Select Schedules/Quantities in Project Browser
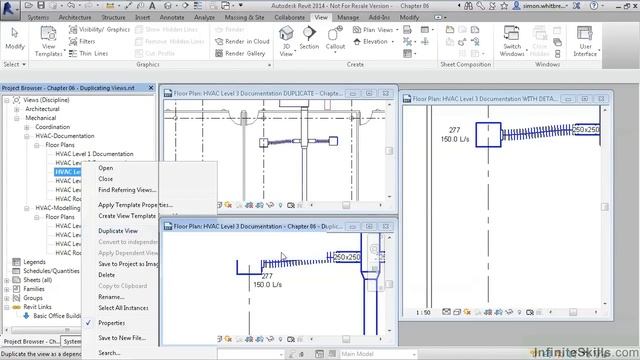Viewport: 640px width, 360px height. point(51,271)
